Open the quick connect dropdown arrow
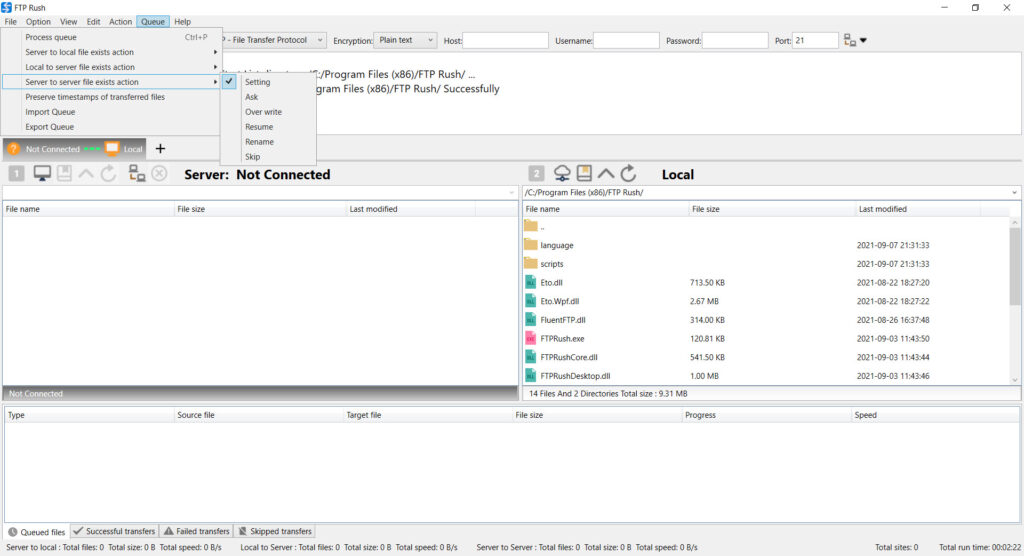Image resolution: width=1024 pixels, height=556 pixels. tap(863, 41)
